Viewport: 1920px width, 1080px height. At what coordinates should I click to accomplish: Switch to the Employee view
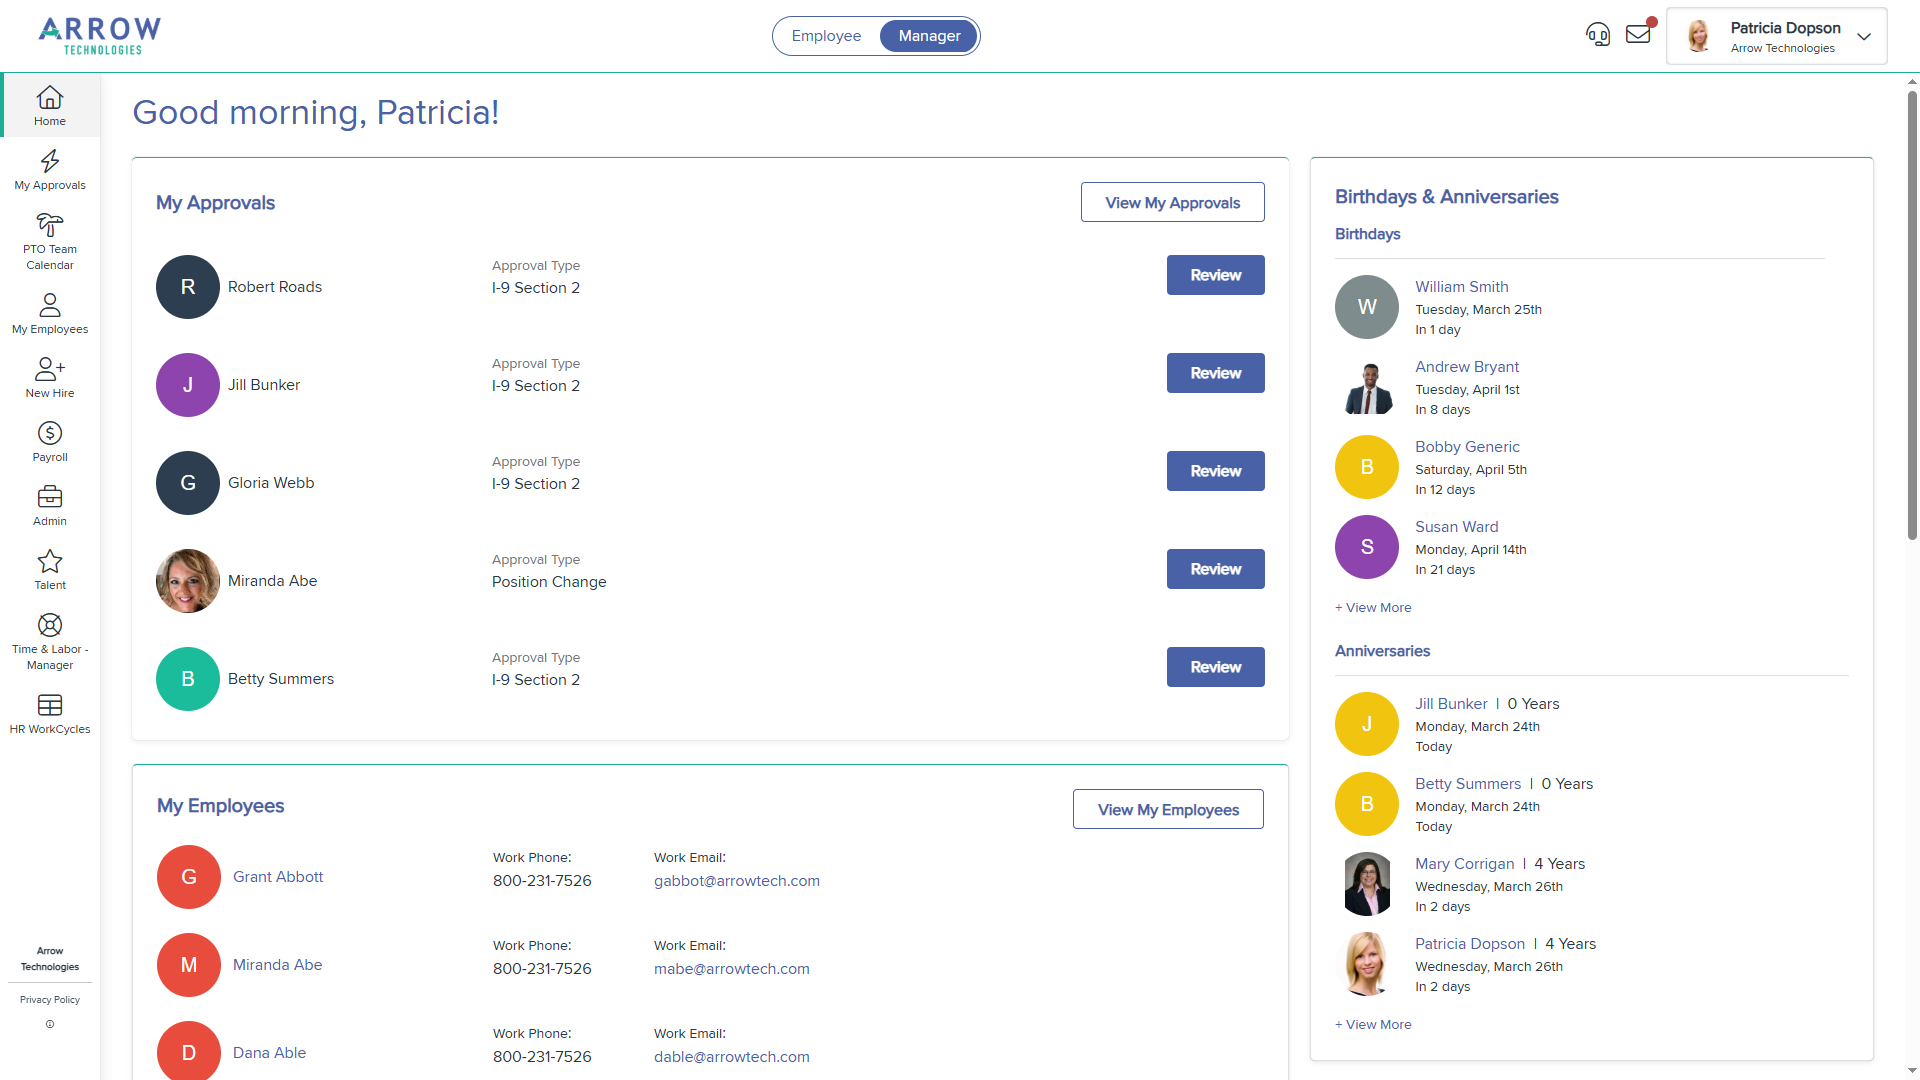826,35
